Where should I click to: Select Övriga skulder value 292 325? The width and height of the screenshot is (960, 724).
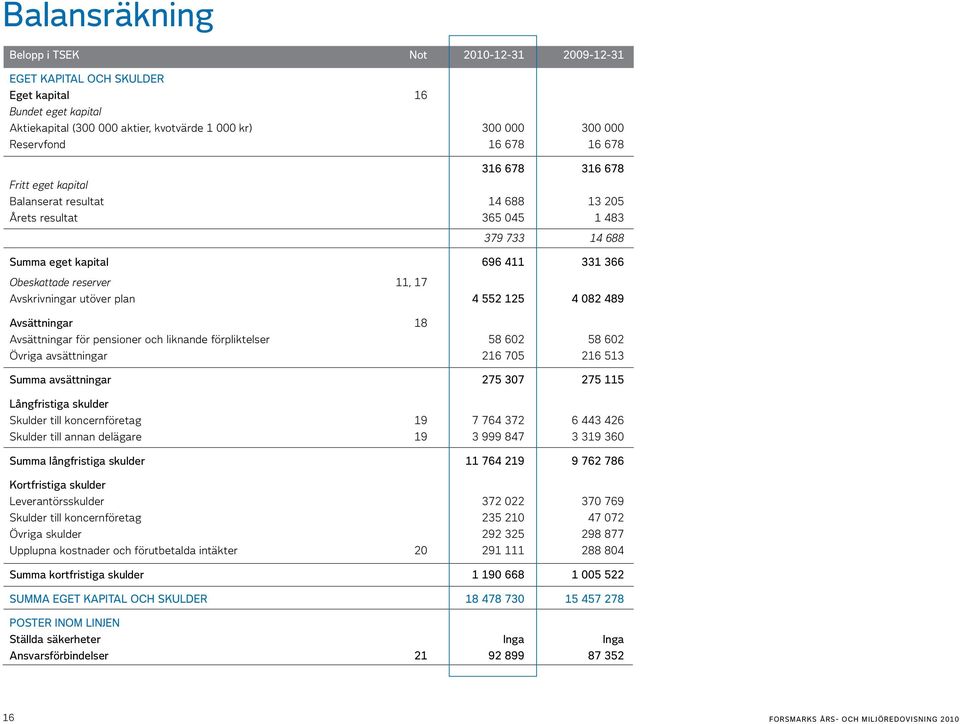(x=503, y=534)
